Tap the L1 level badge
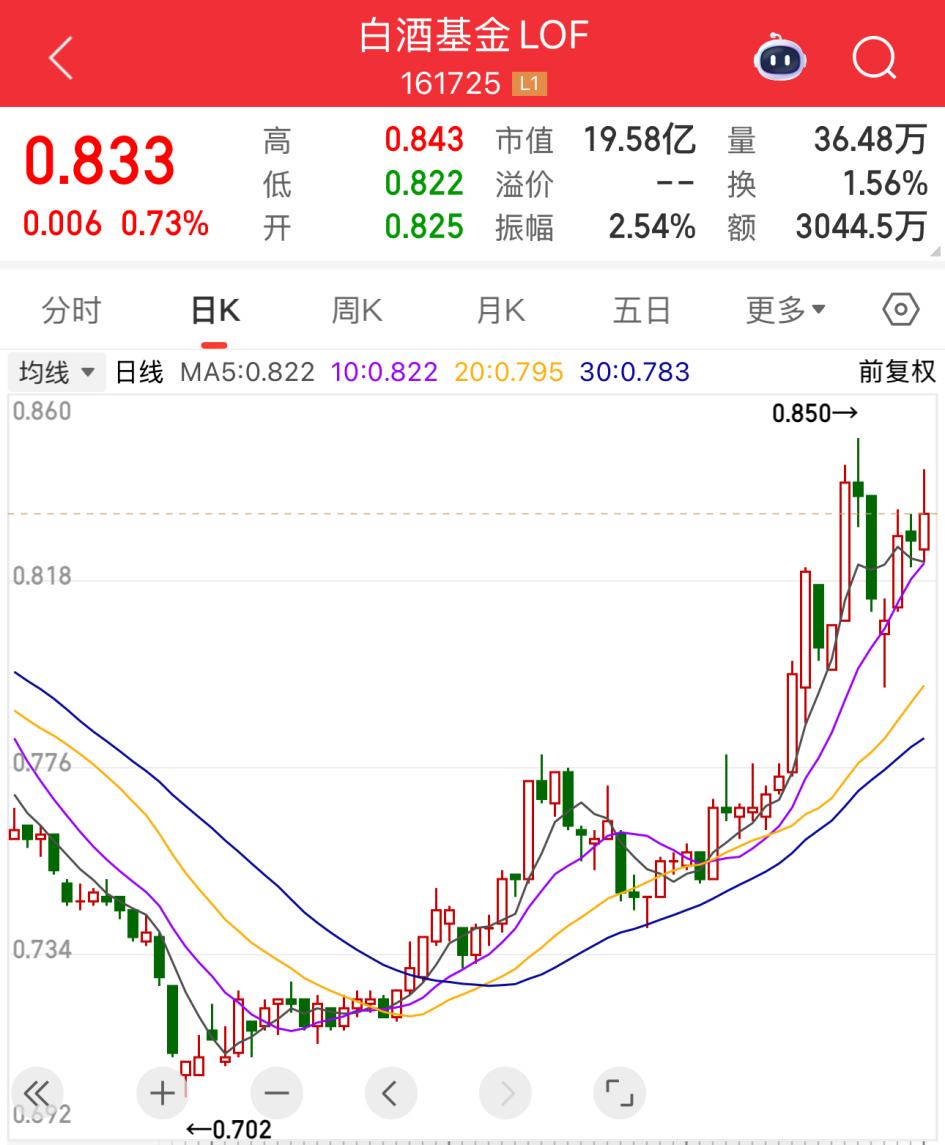 (x=529, y=84)
